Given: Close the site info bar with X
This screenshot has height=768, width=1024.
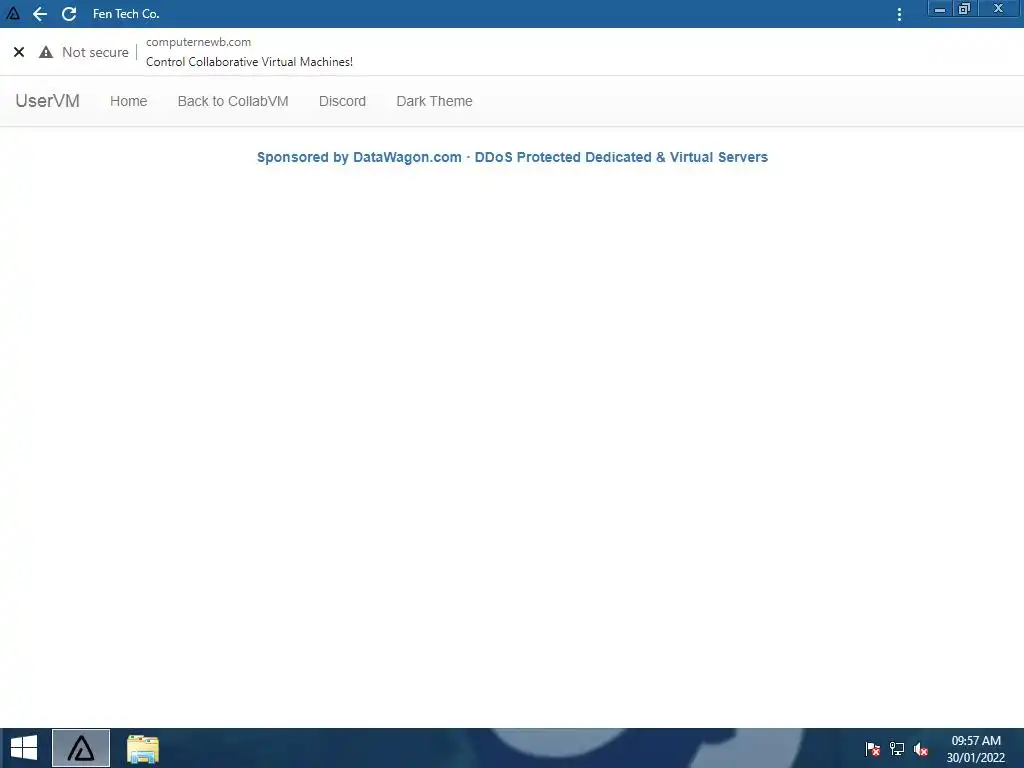Looking at the screenshot, I should [19, 52].
